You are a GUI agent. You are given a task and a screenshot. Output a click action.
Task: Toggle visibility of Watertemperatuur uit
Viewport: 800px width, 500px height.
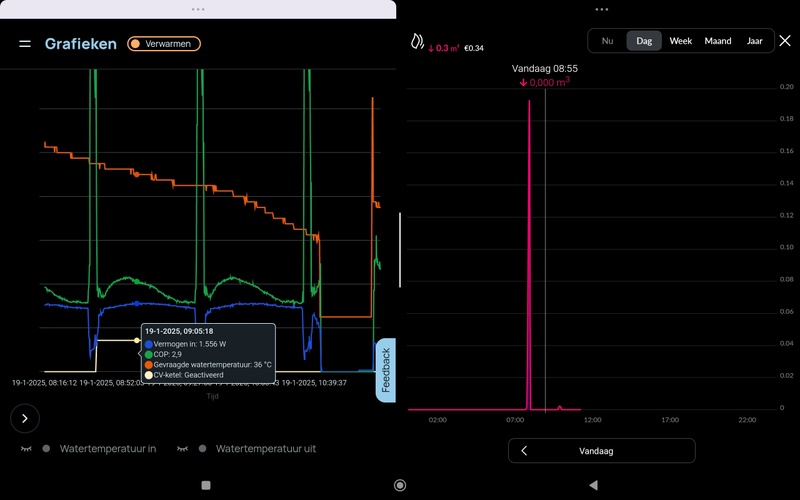click(183, 449)
